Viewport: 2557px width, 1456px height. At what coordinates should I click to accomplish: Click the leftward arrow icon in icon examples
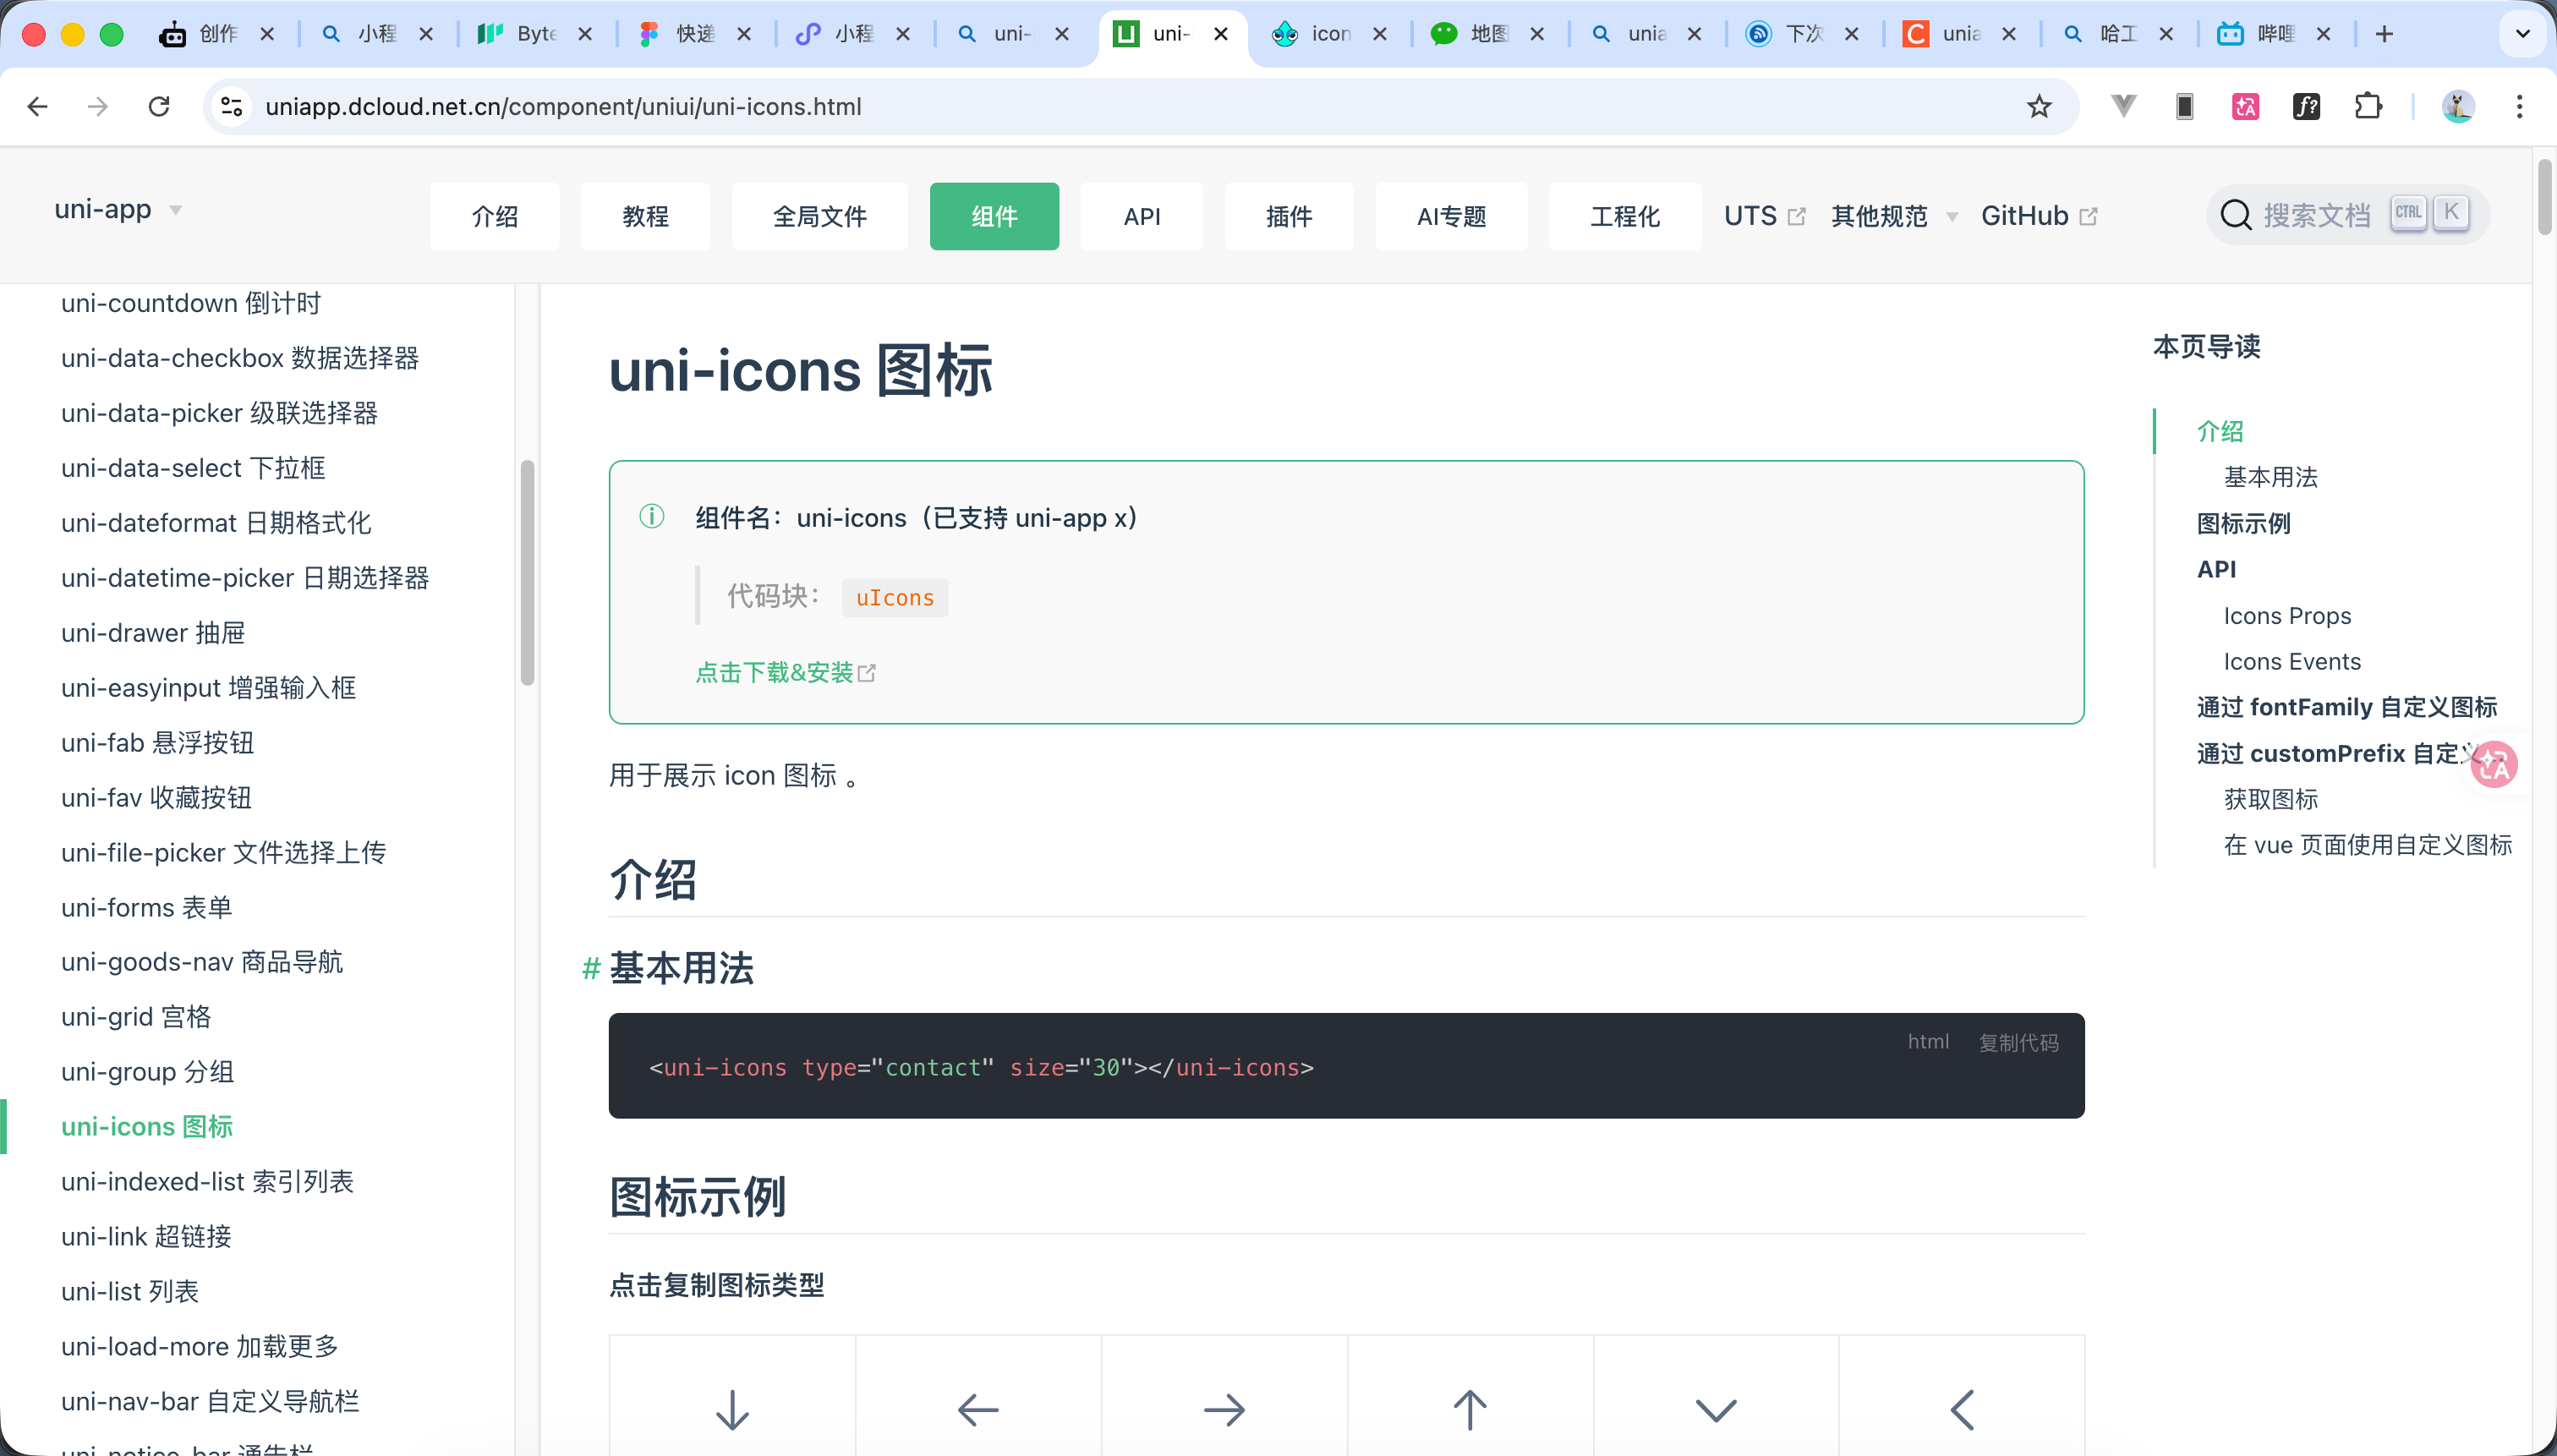978,1409
